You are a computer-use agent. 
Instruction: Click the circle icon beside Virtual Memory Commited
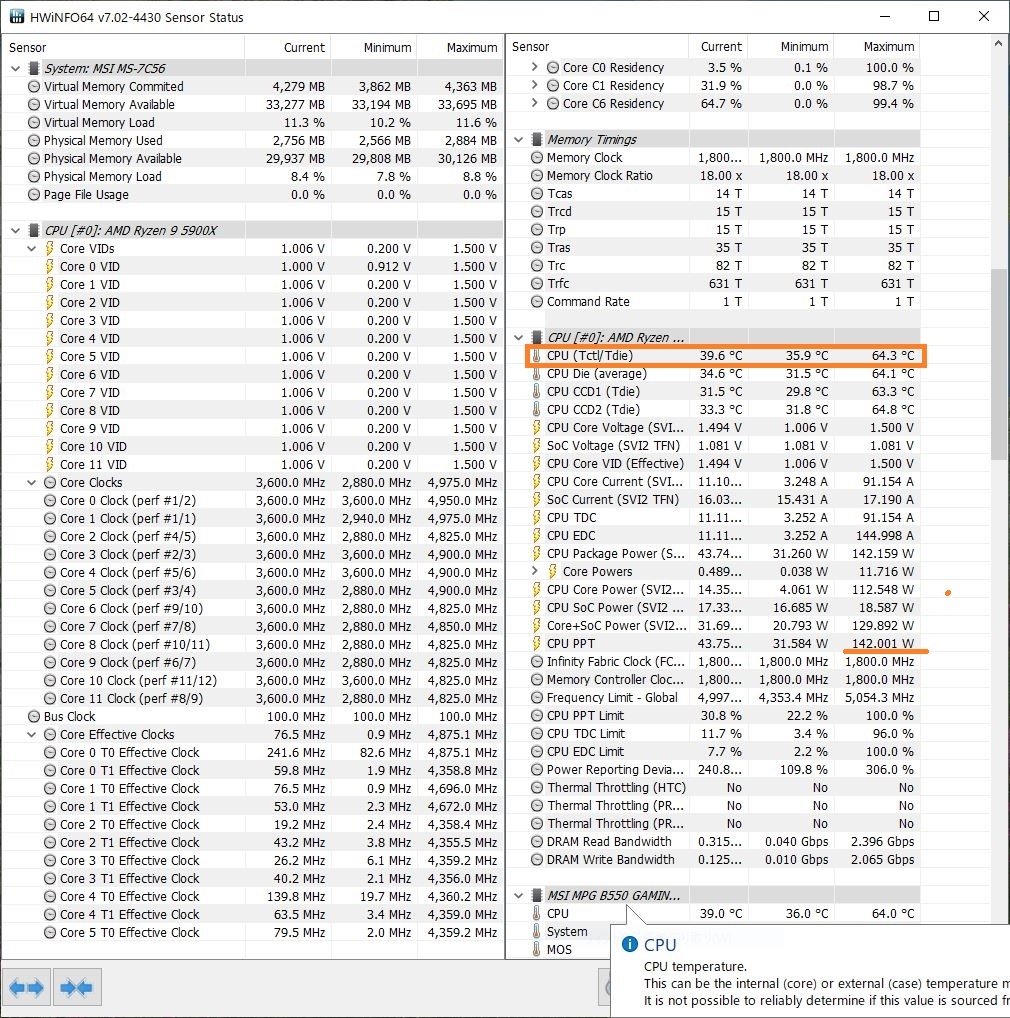(34, 86)
